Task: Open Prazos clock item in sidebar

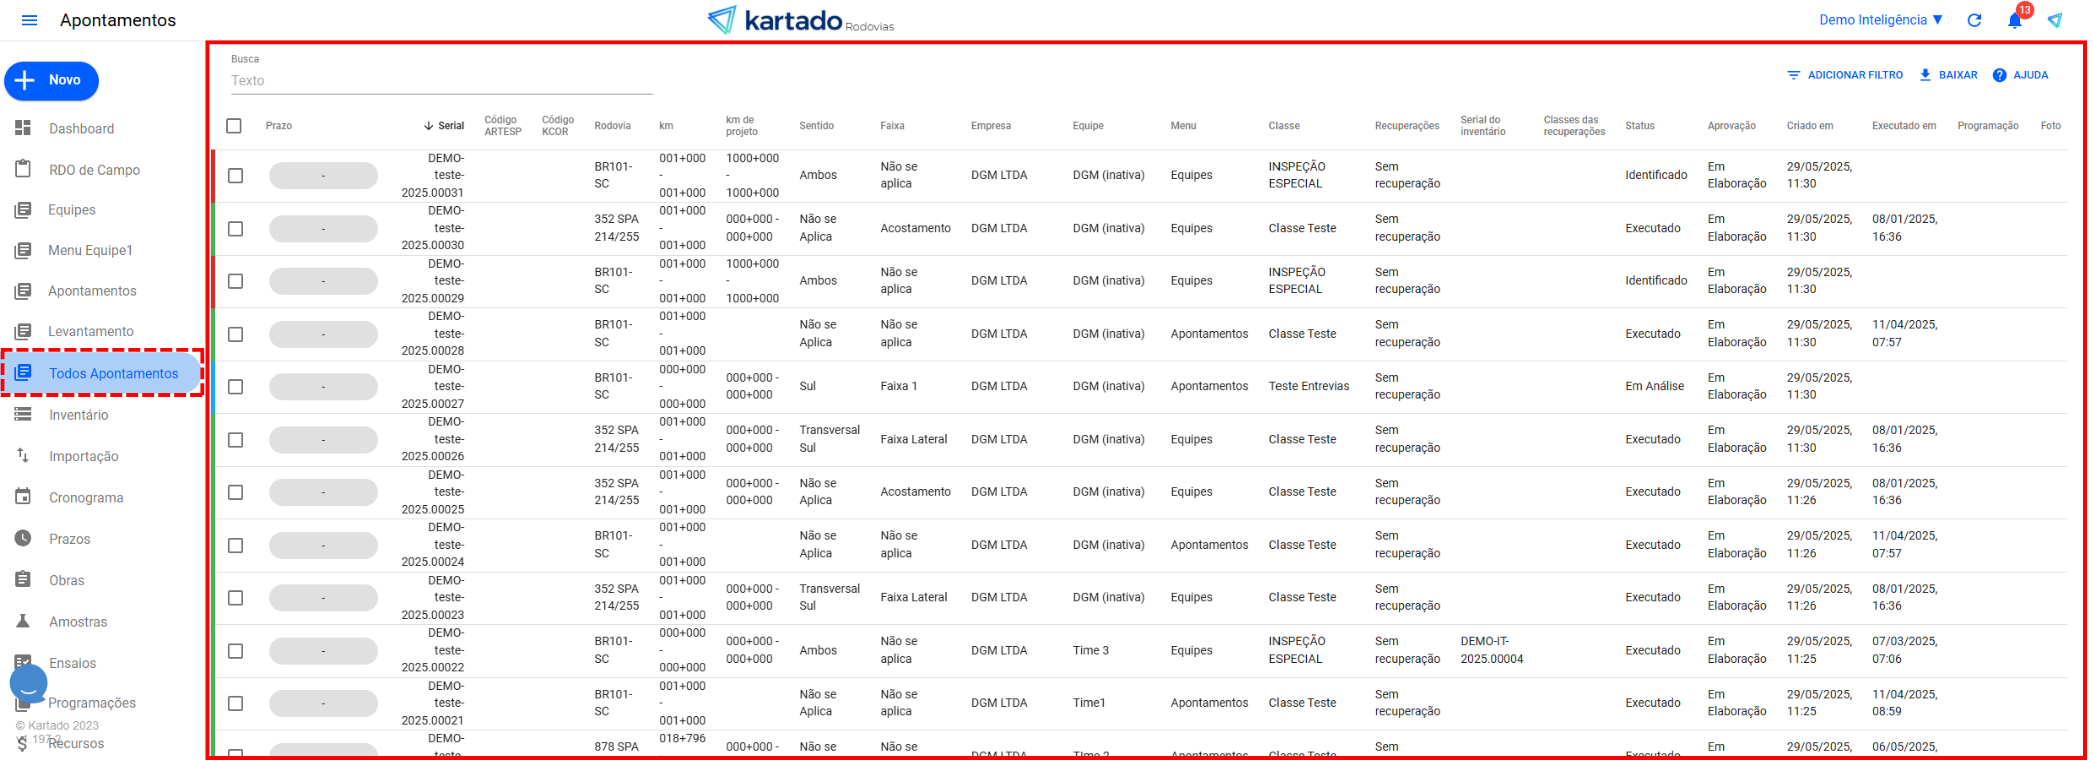Action: (x=69, y=539)
